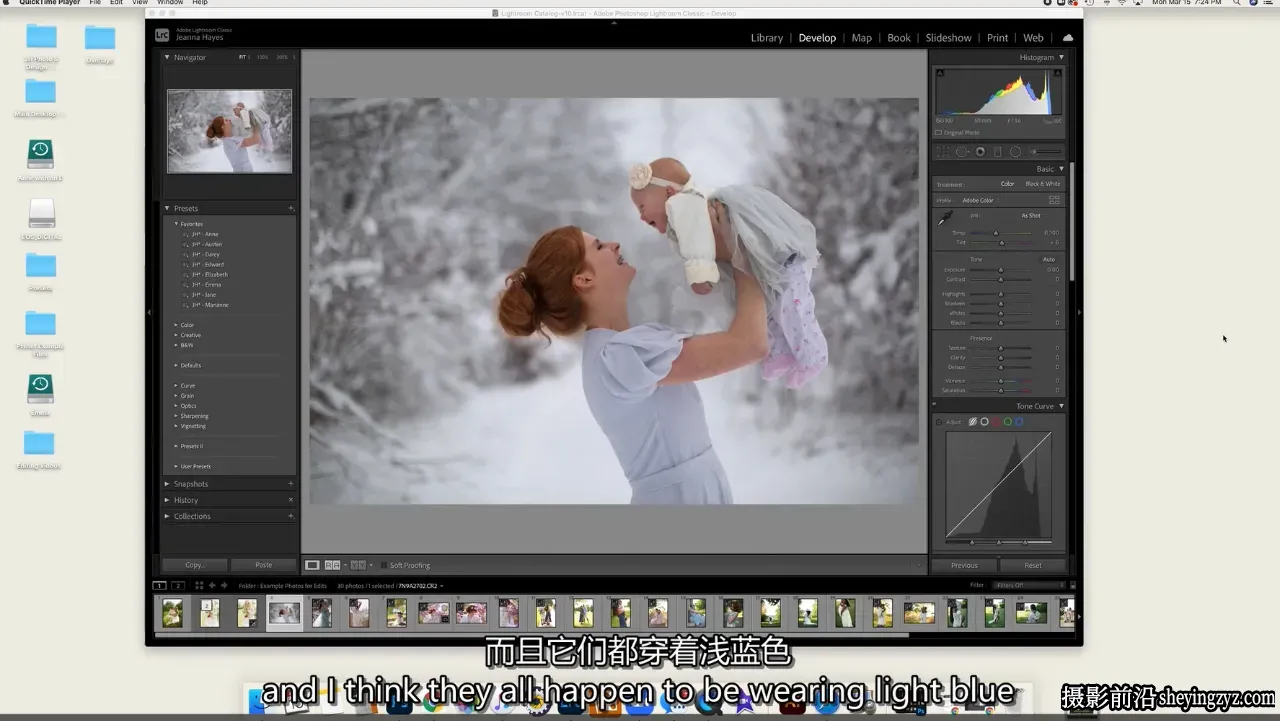
Task: Toggle the highlight clipping indicator in histogram
Action: [x=1057, y=73]
